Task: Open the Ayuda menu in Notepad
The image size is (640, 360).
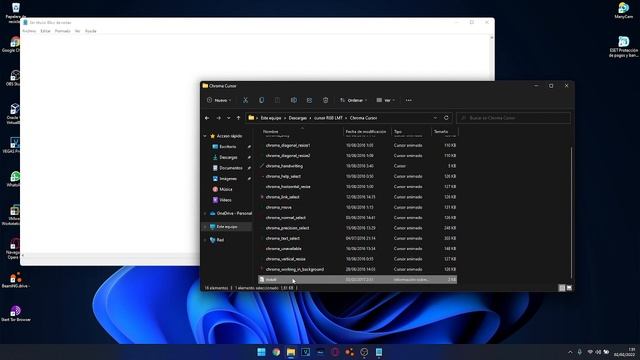Action: (x=91, y=31)
